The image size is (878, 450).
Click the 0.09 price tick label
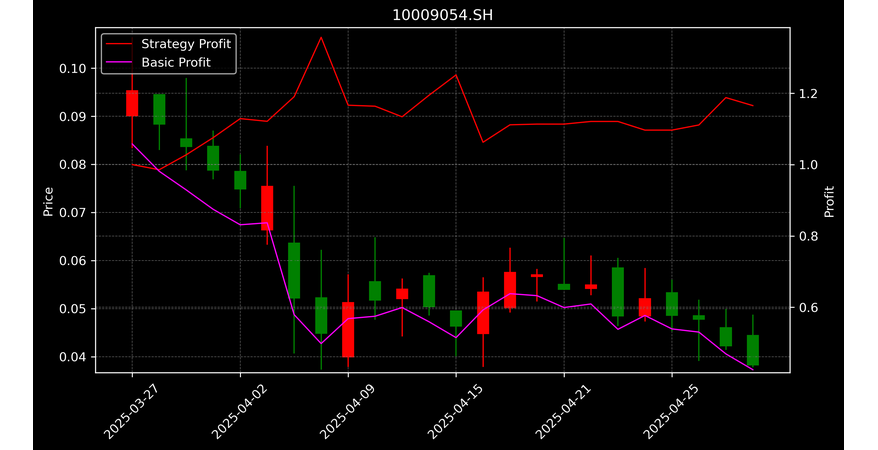coord(73,117)
